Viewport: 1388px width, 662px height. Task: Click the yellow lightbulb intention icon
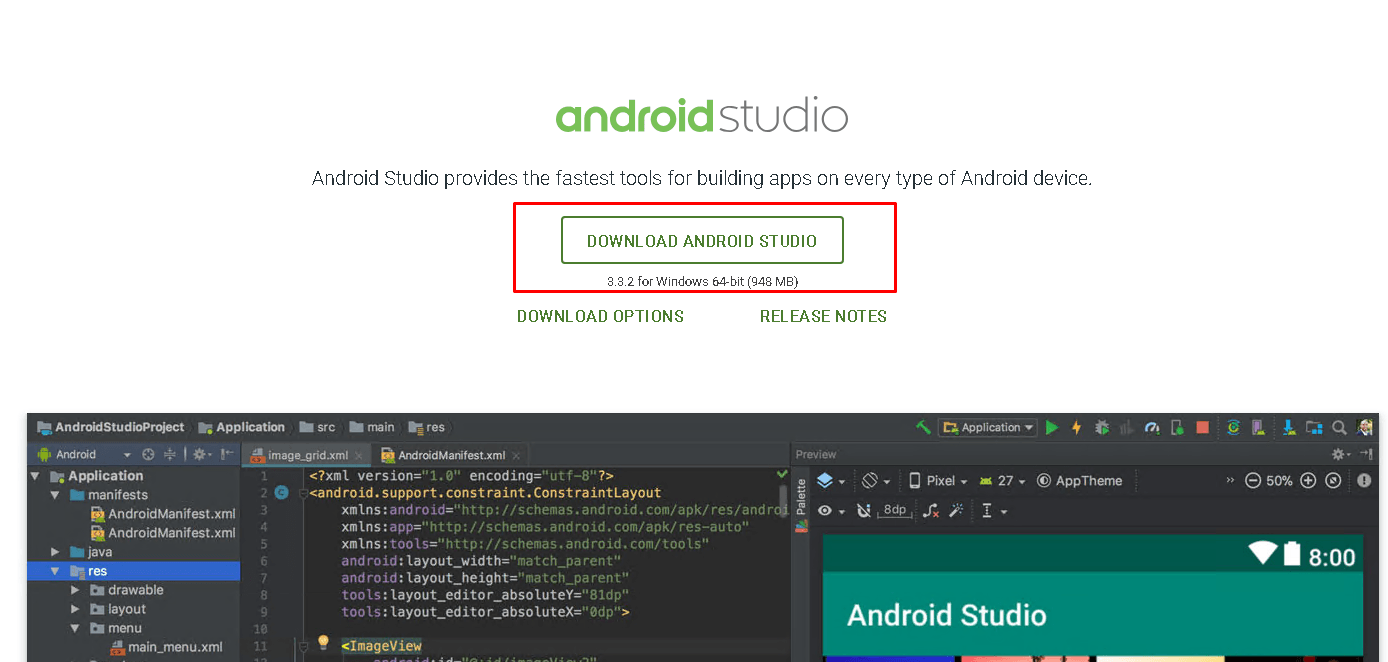pos(323,642)
